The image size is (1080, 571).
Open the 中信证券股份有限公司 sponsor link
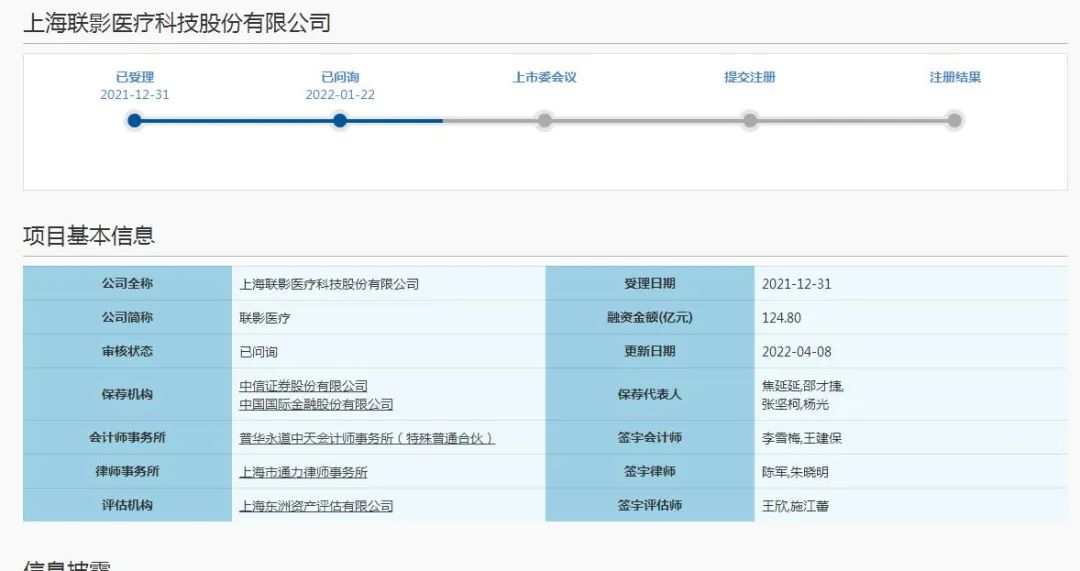tap(304, 386)
